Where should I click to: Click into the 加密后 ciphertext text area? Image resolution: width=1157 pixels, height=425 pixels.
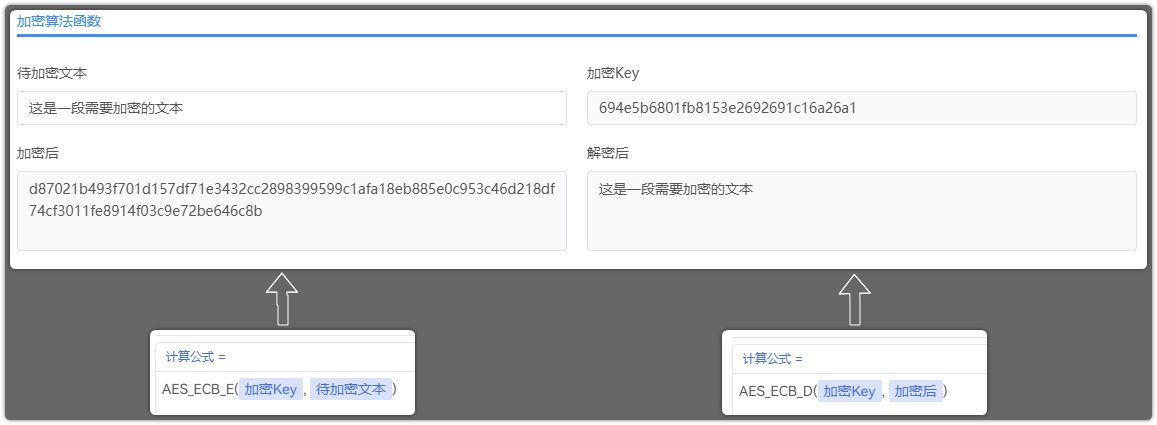pyautogui.click(x=292, y=211)
